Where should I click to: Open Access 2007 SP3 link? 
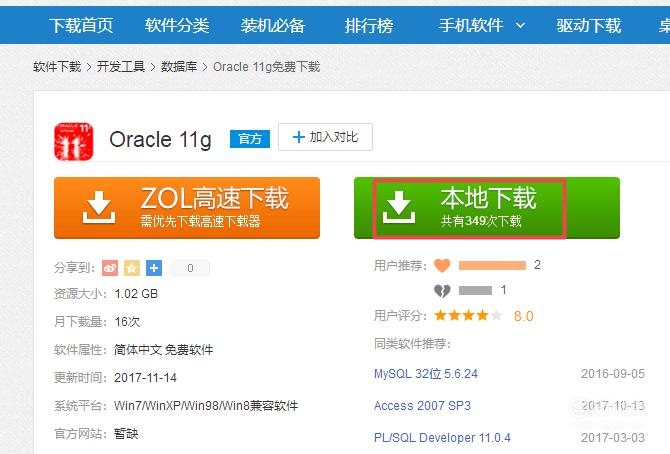point(422,405)
